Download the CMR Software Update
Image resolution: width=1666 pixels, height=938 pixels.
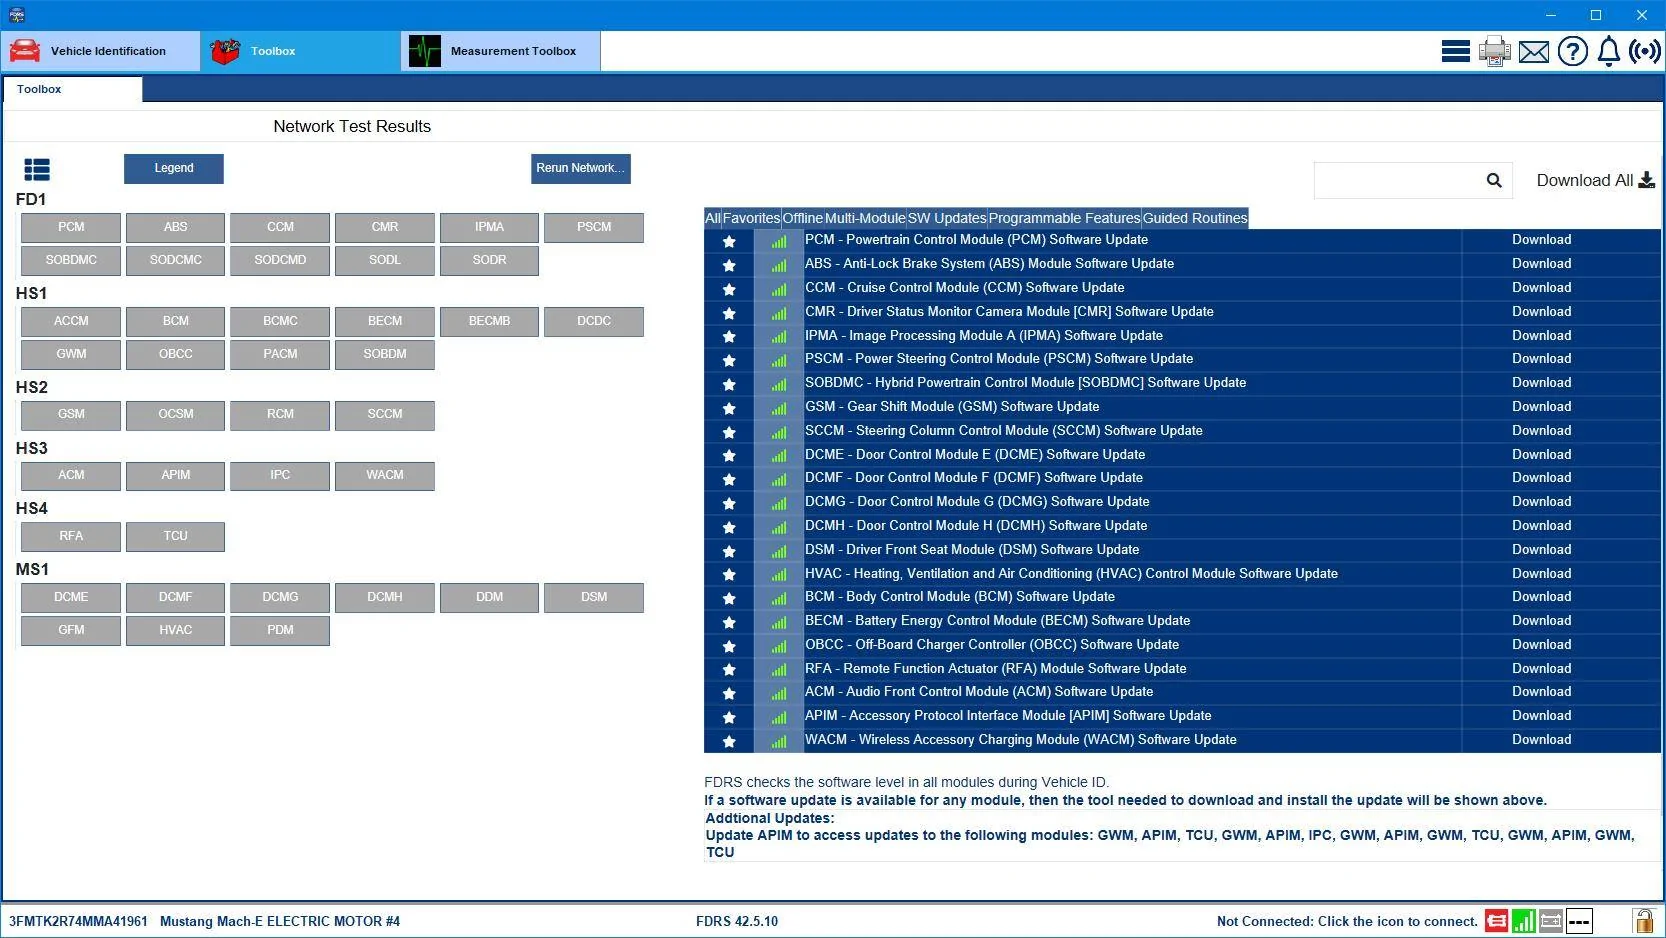click(1541, 312)
